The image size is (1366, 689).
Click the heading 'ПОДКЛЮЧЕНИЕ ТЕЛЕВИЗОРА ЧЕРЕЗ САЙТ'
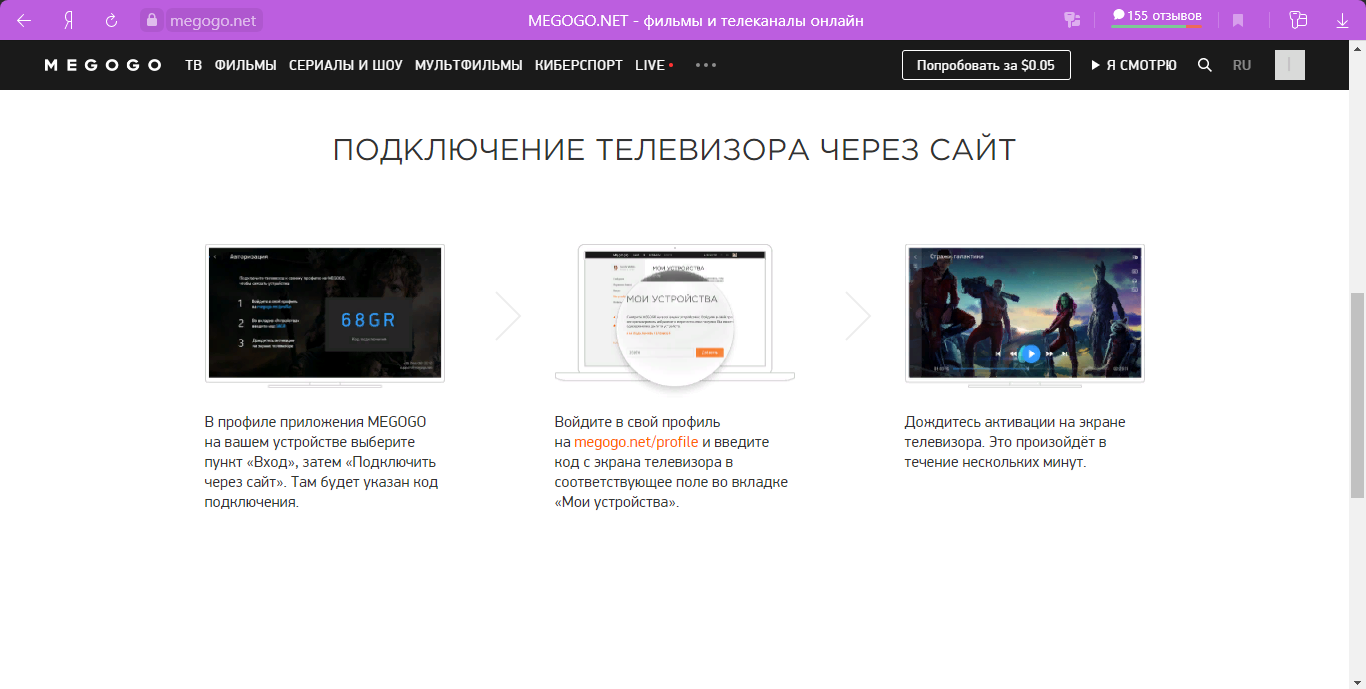click(x=675, y=150)
